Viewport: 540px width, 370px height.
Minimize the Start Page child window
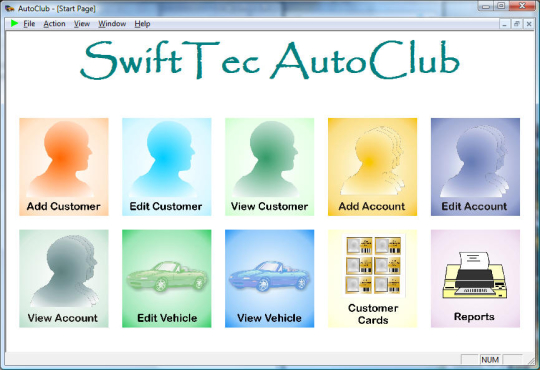click(x=505, y=24)
